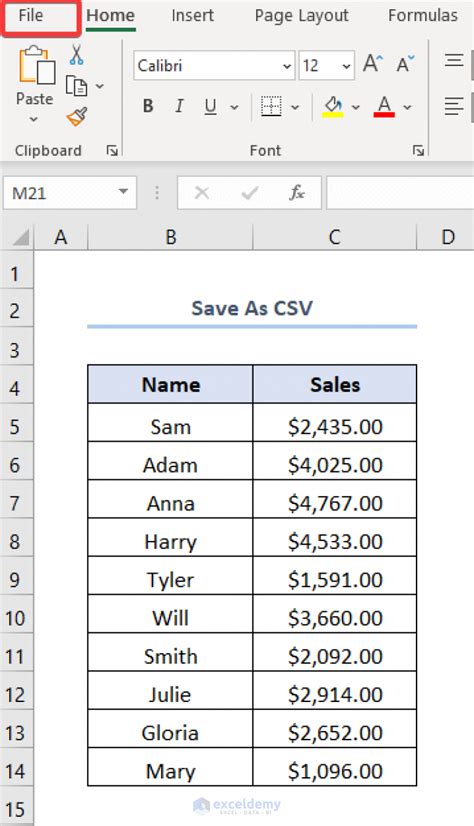Viewport: 474px width, 826px height.
Task: Open the Font dialog launcher
Action: tap(418, 151)
